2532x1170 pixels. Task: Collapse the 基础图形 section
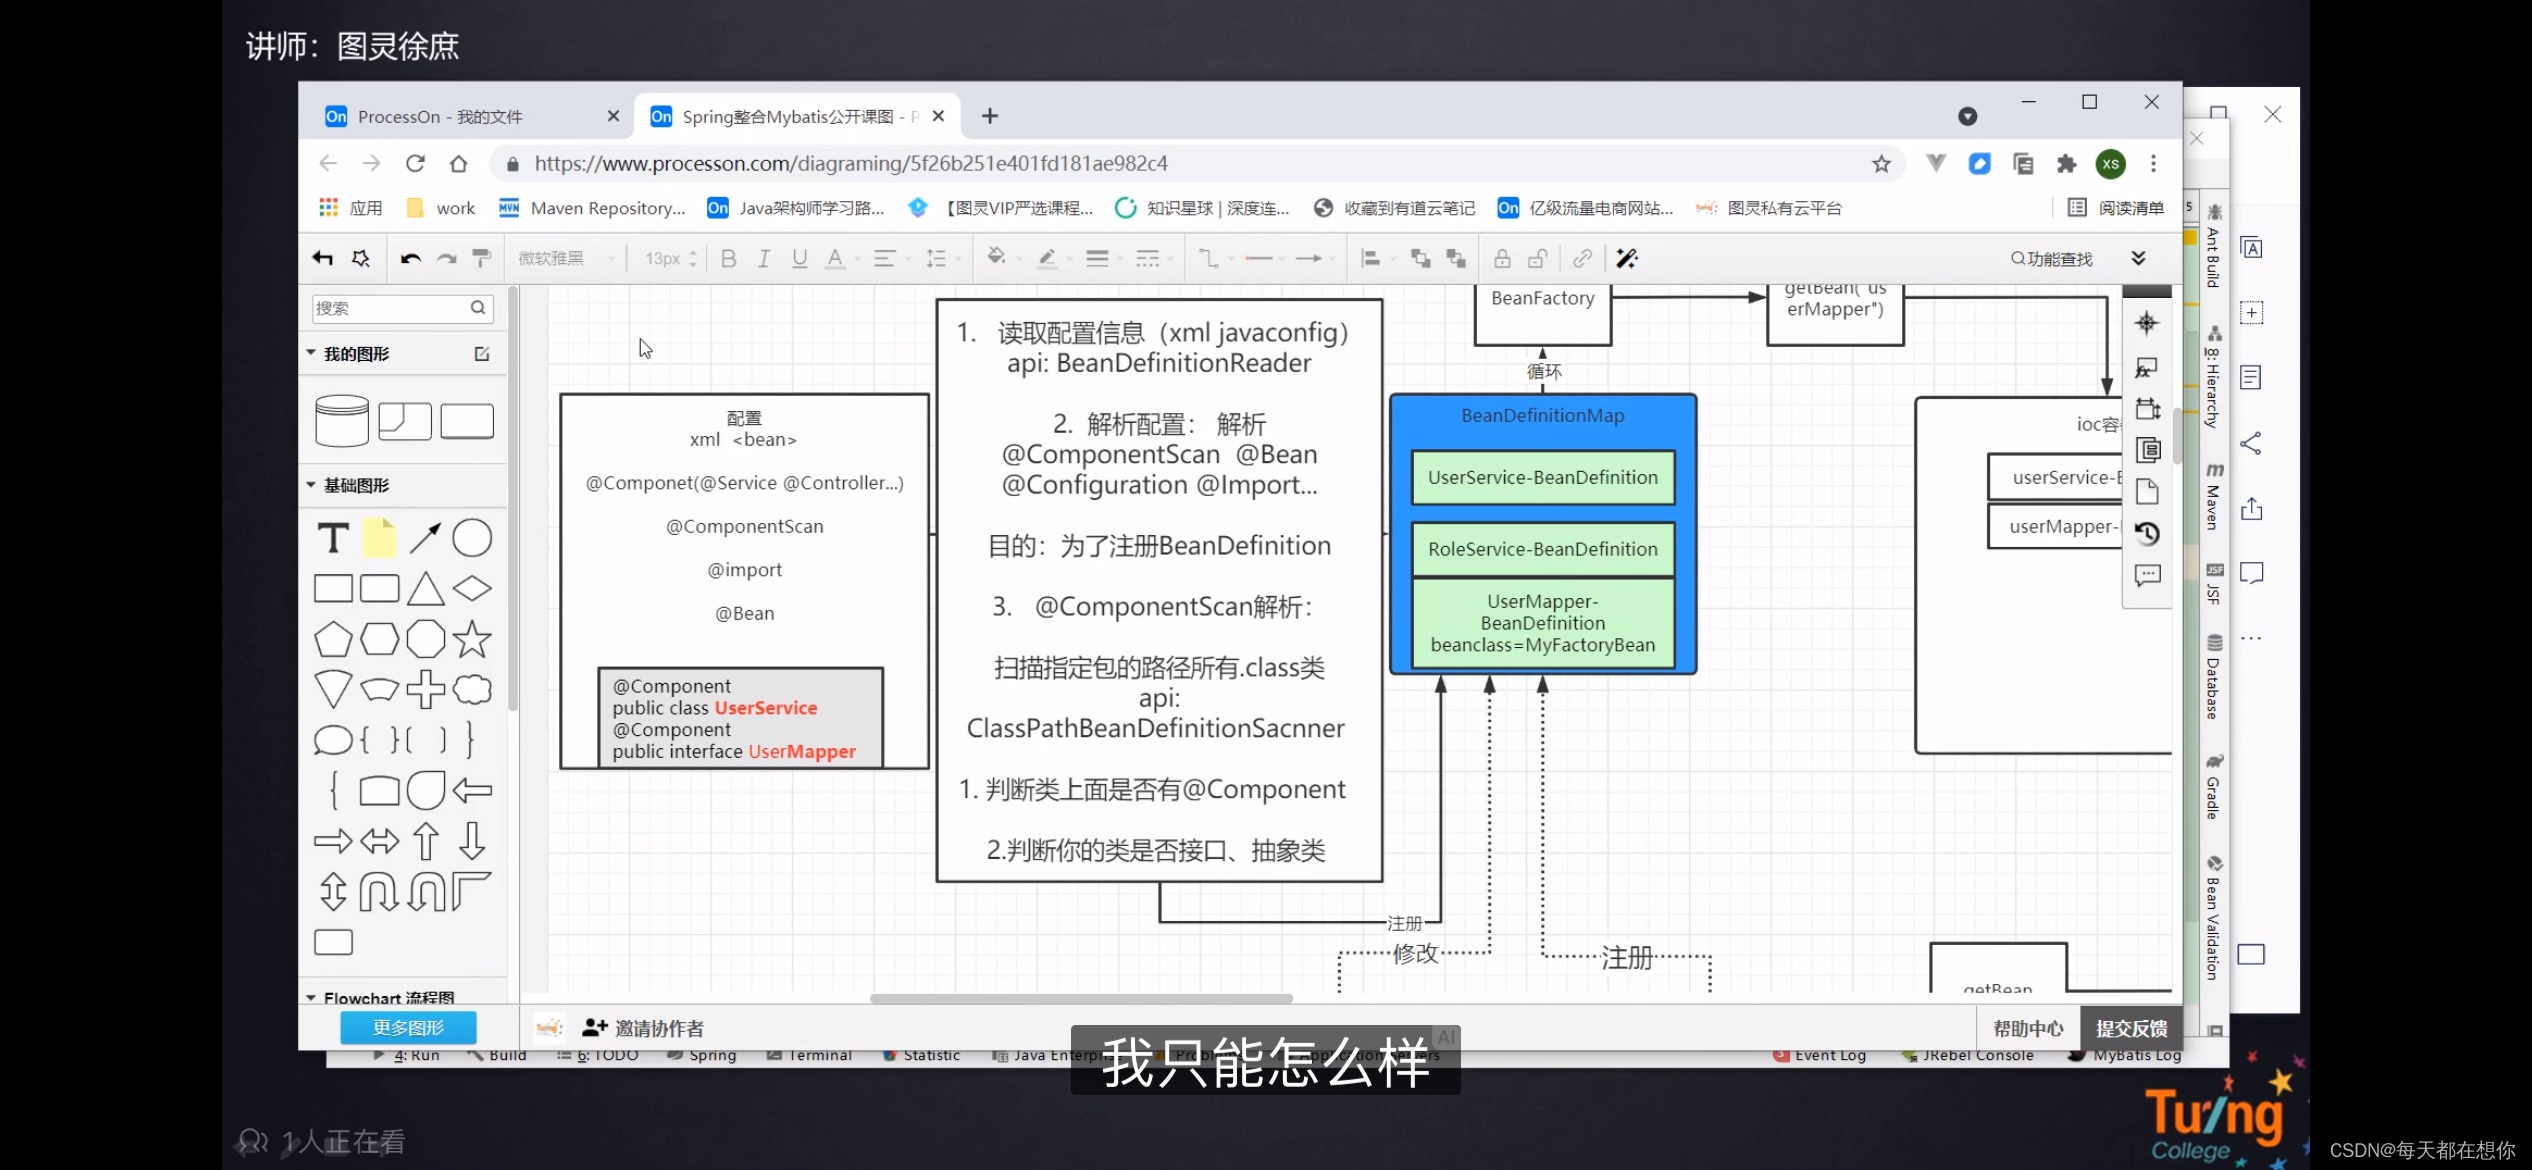click(x=311, y=484)
